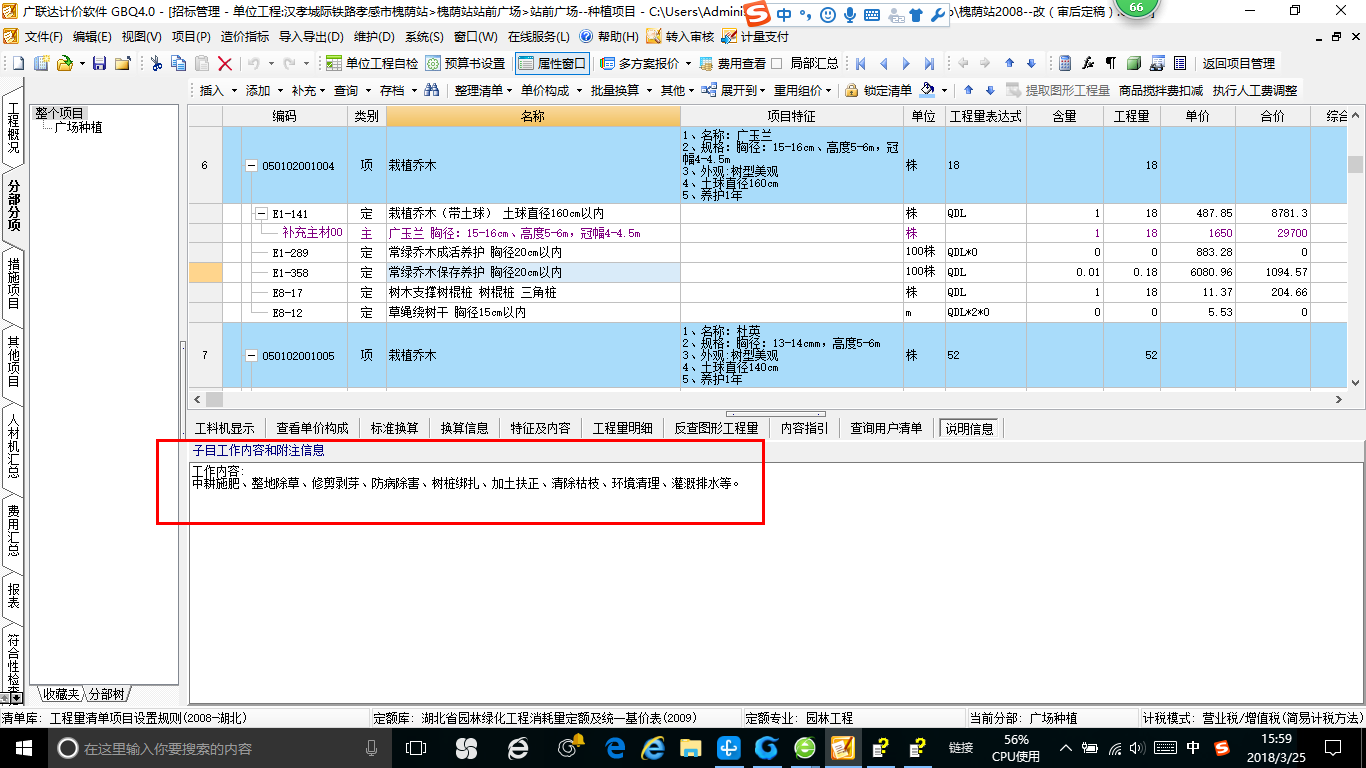Screen dimensions: 1366x768
Task: Enable the 局部汇总 checkbox
Action: coord(777,63)
